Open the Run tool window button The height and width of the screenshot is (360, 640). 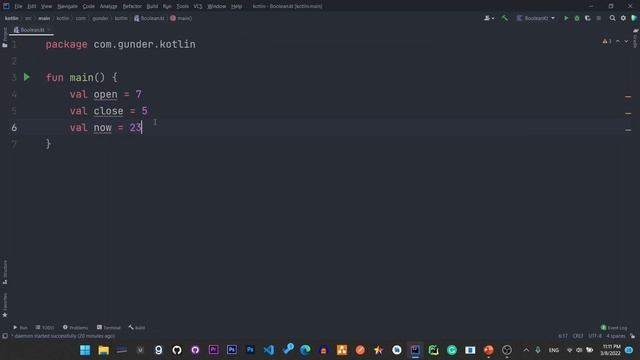(20, 327)
